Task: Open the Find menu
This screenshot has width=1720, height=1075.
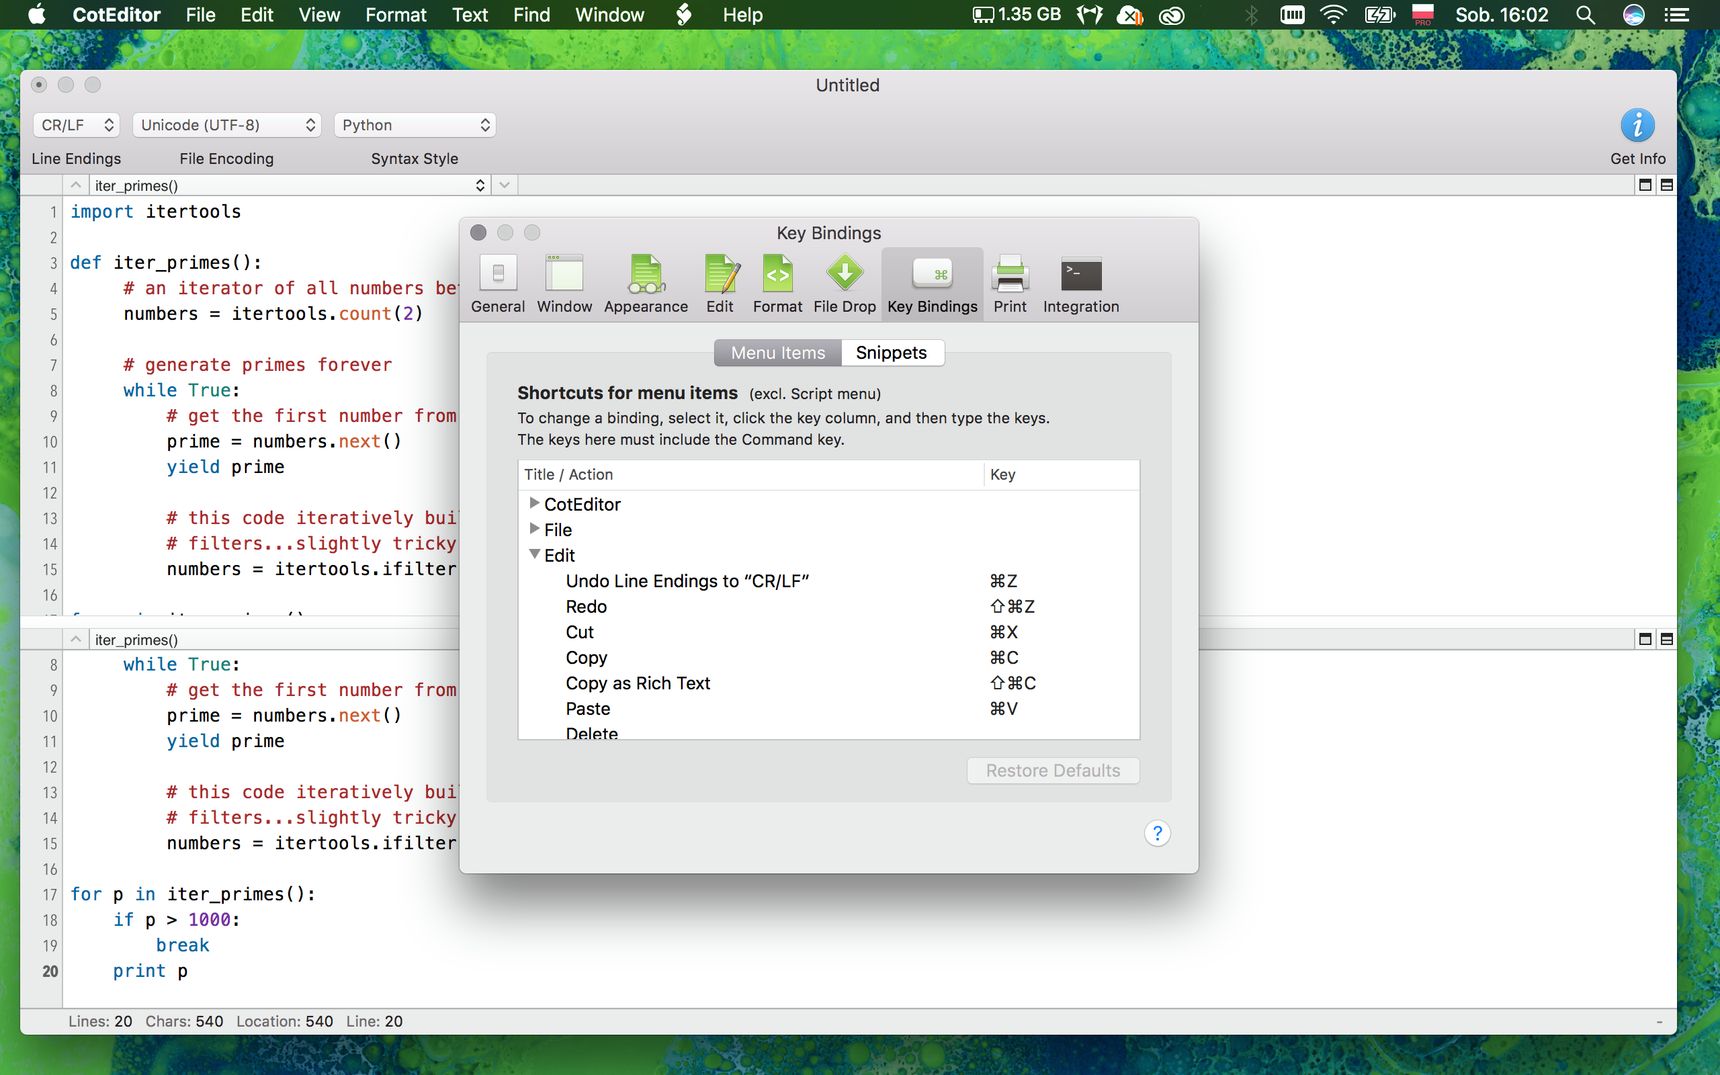Action: click(x=531, y=15)
